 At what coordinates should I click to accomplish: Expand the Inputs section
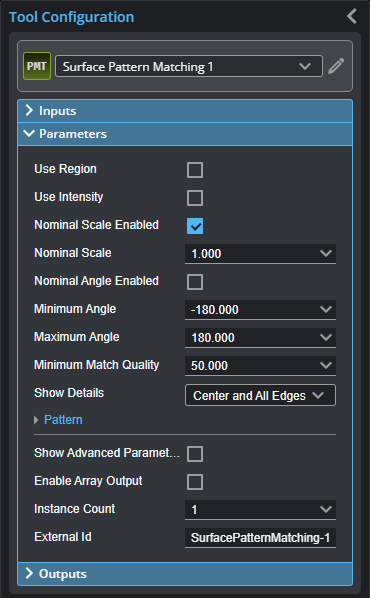(185, 111)
